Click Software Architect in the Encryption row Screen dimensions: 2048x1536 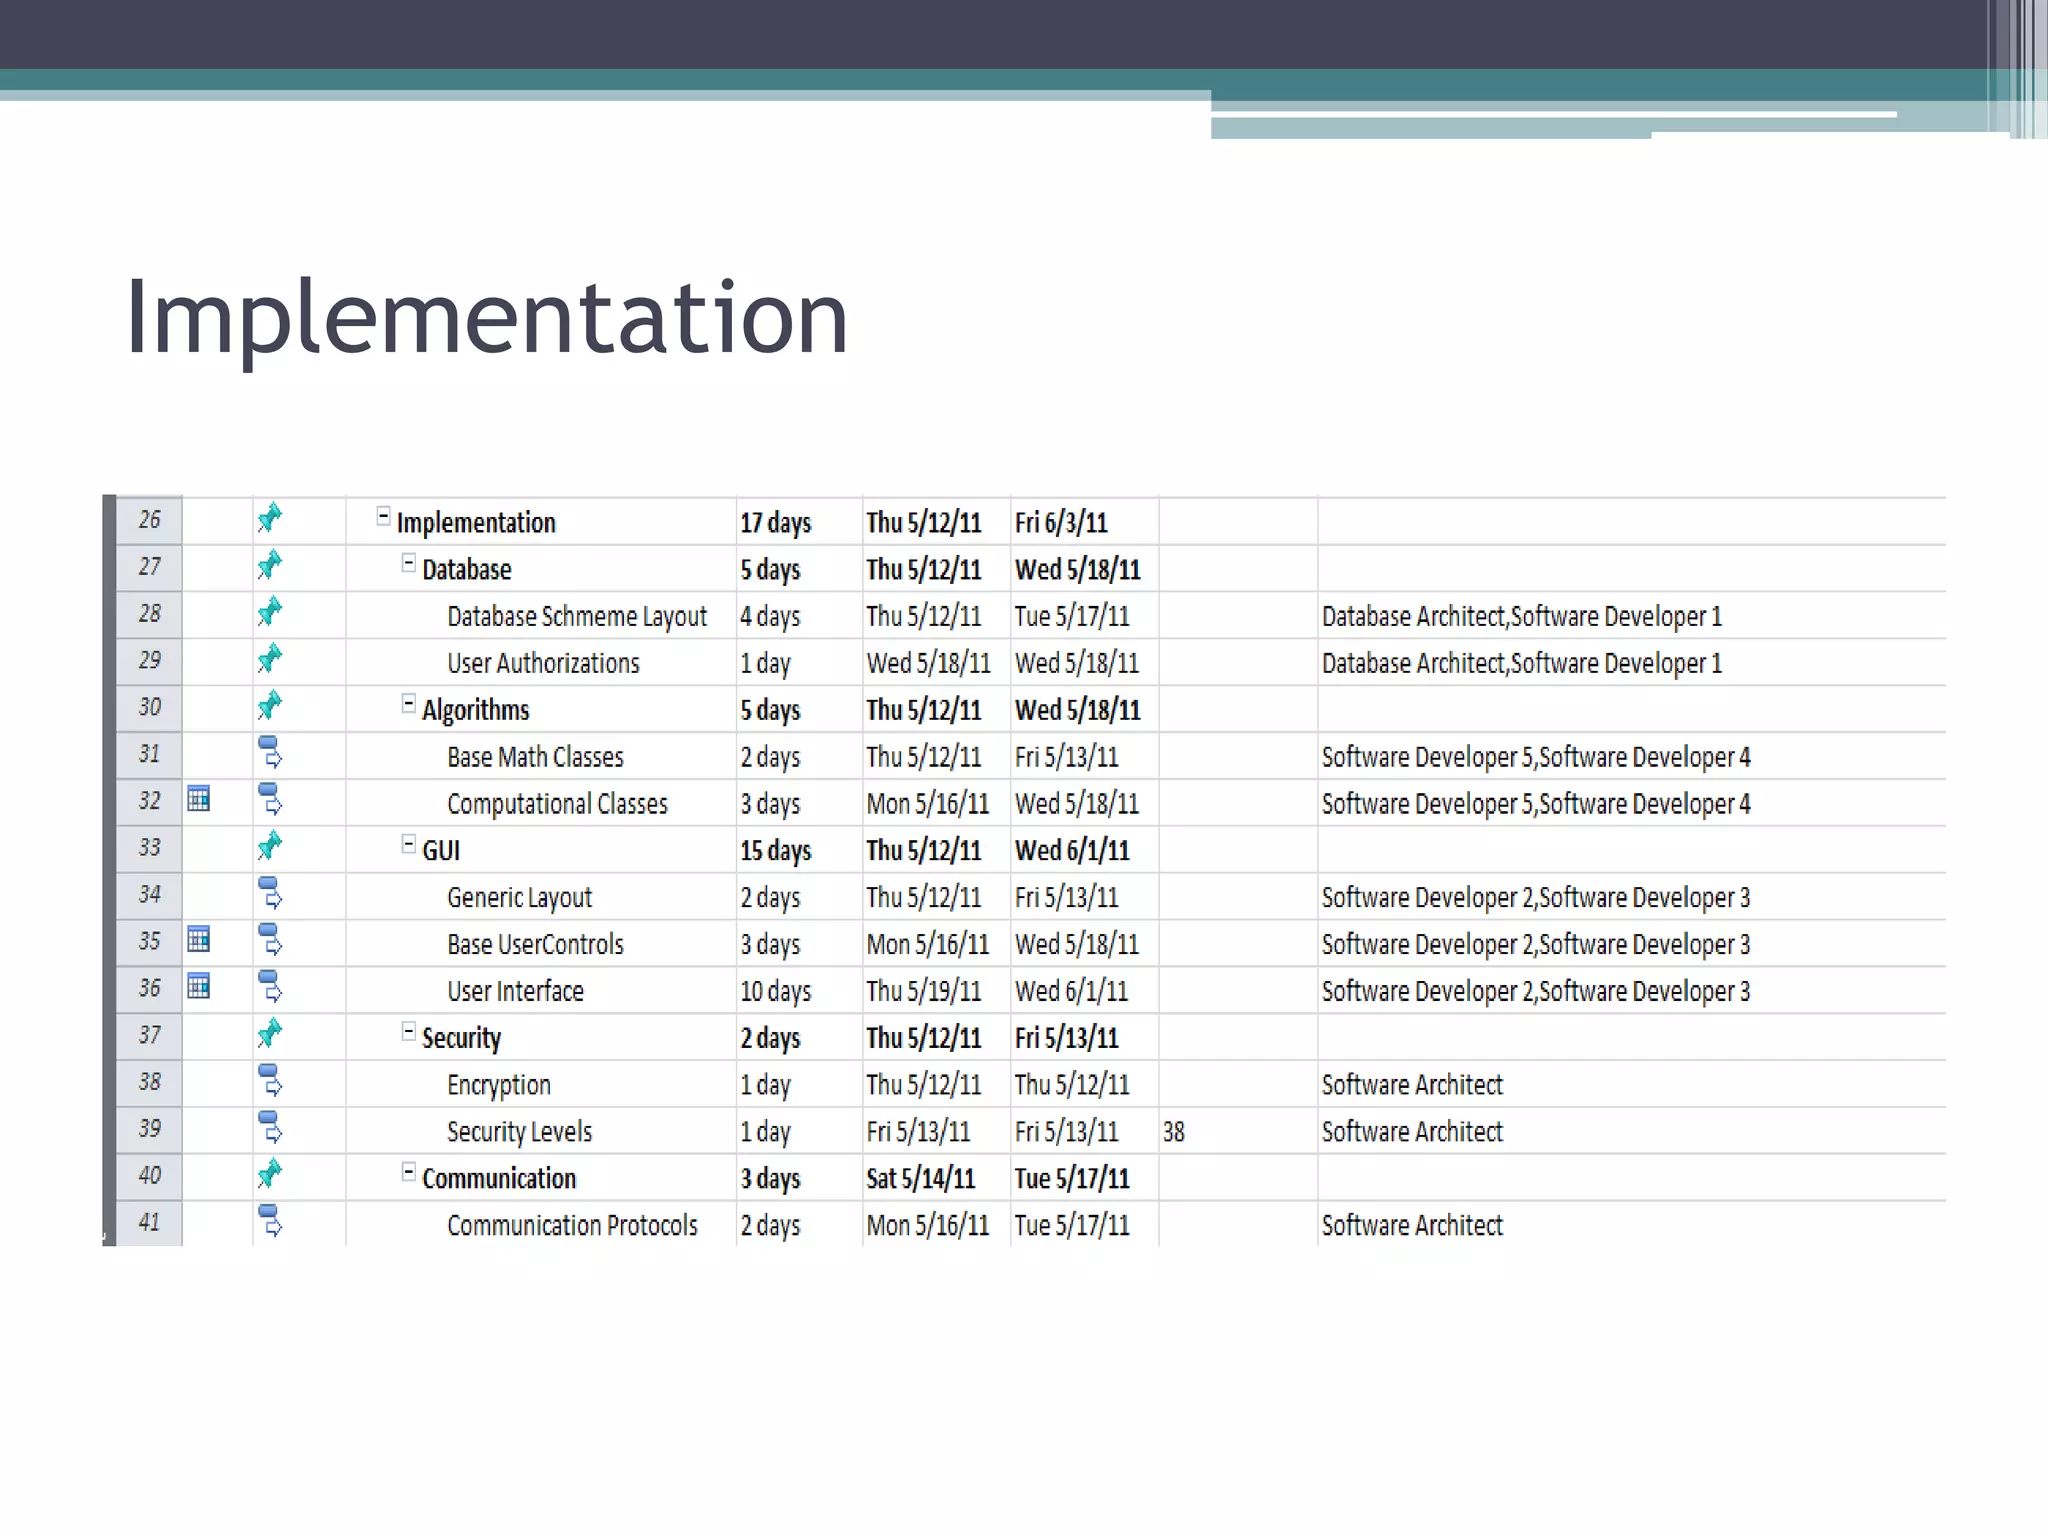[1412, 1085]
